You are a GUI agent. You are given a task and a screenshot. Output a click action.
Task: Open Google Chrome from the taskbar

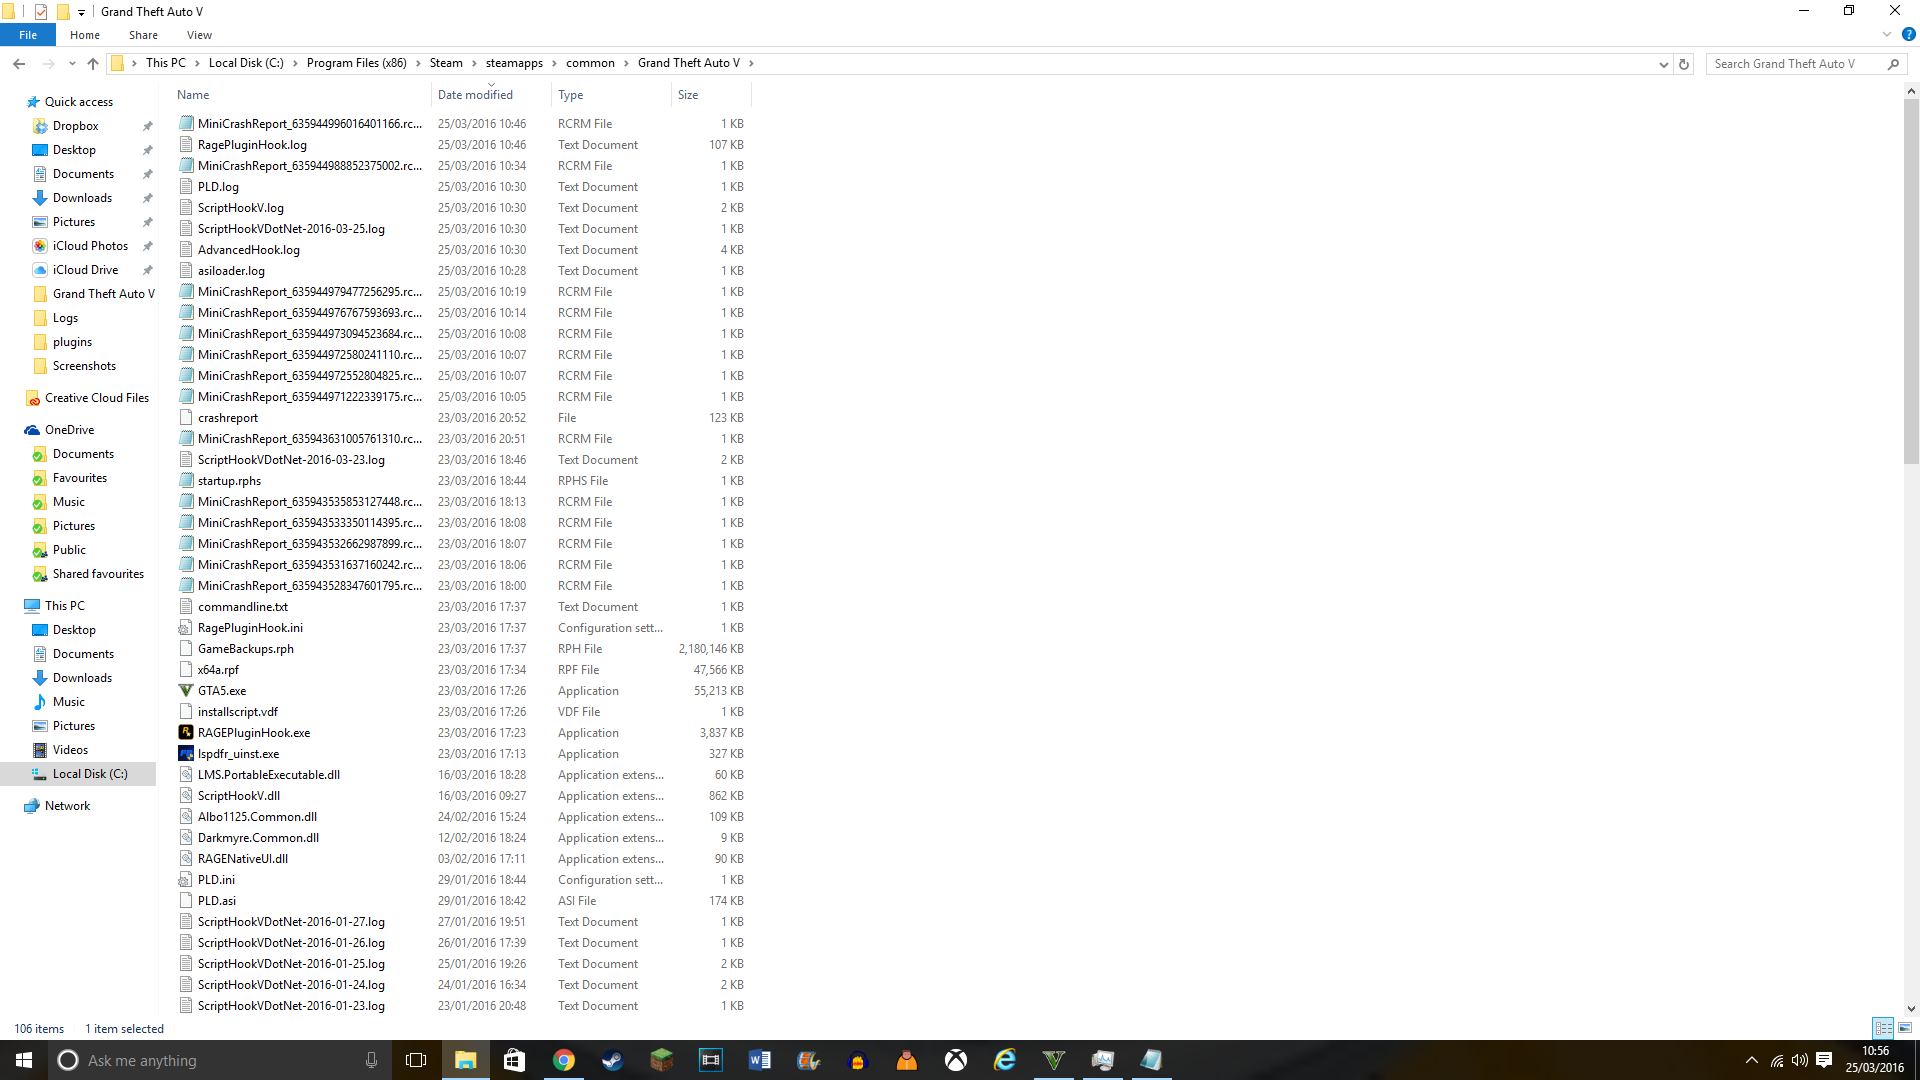(563, 1060)
